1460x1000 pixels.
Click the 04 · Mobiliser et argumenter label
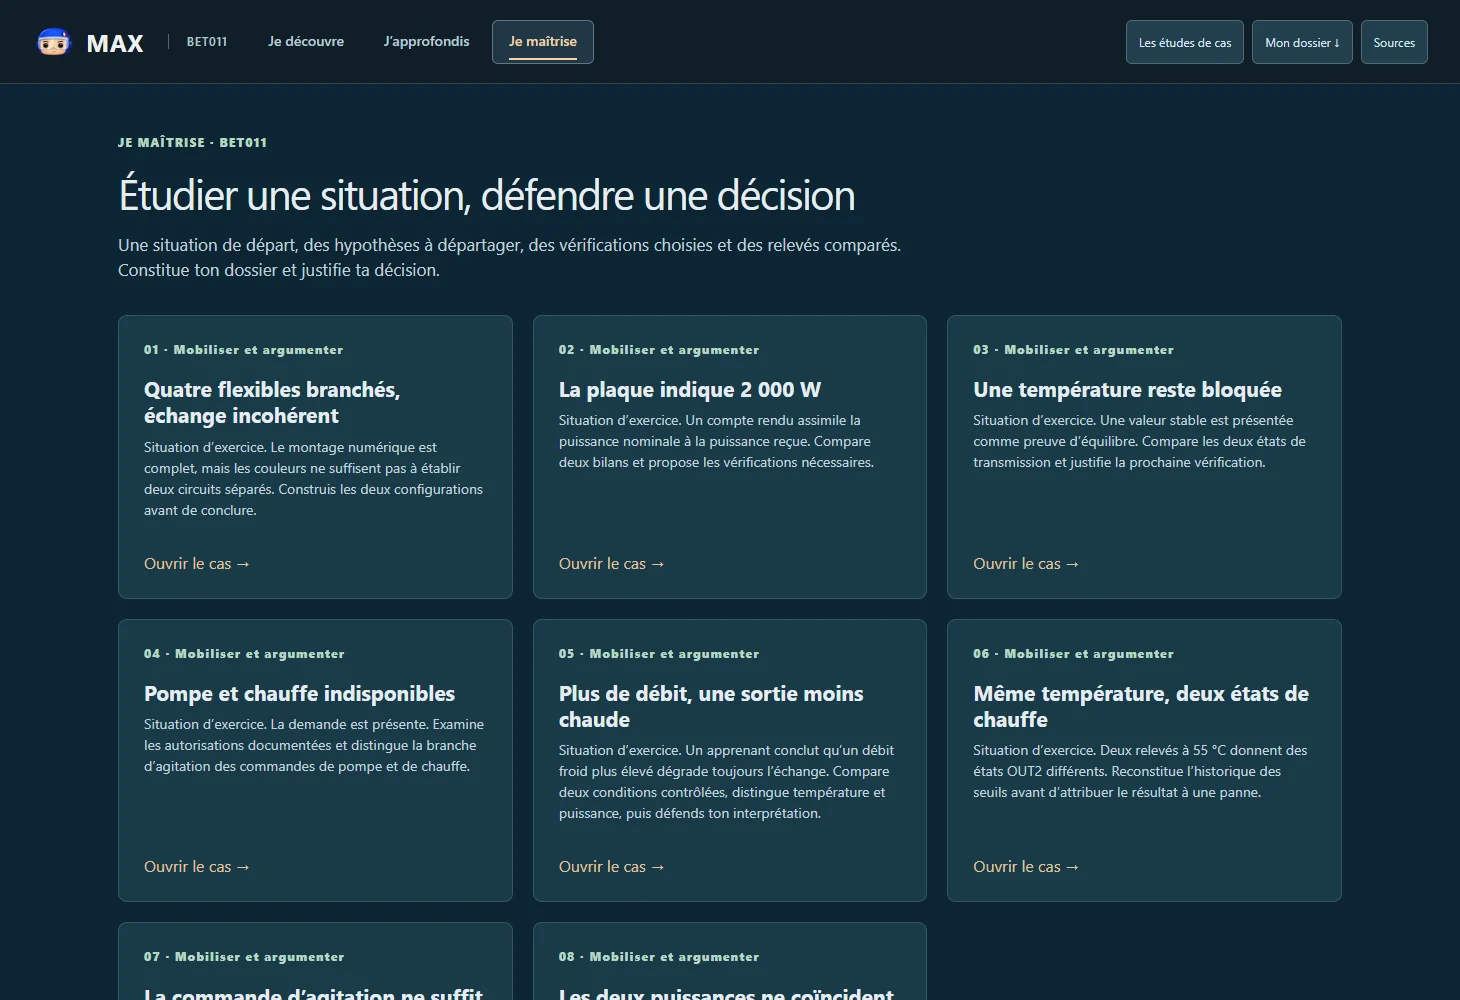pyautogui.click(x=244, y=654)
